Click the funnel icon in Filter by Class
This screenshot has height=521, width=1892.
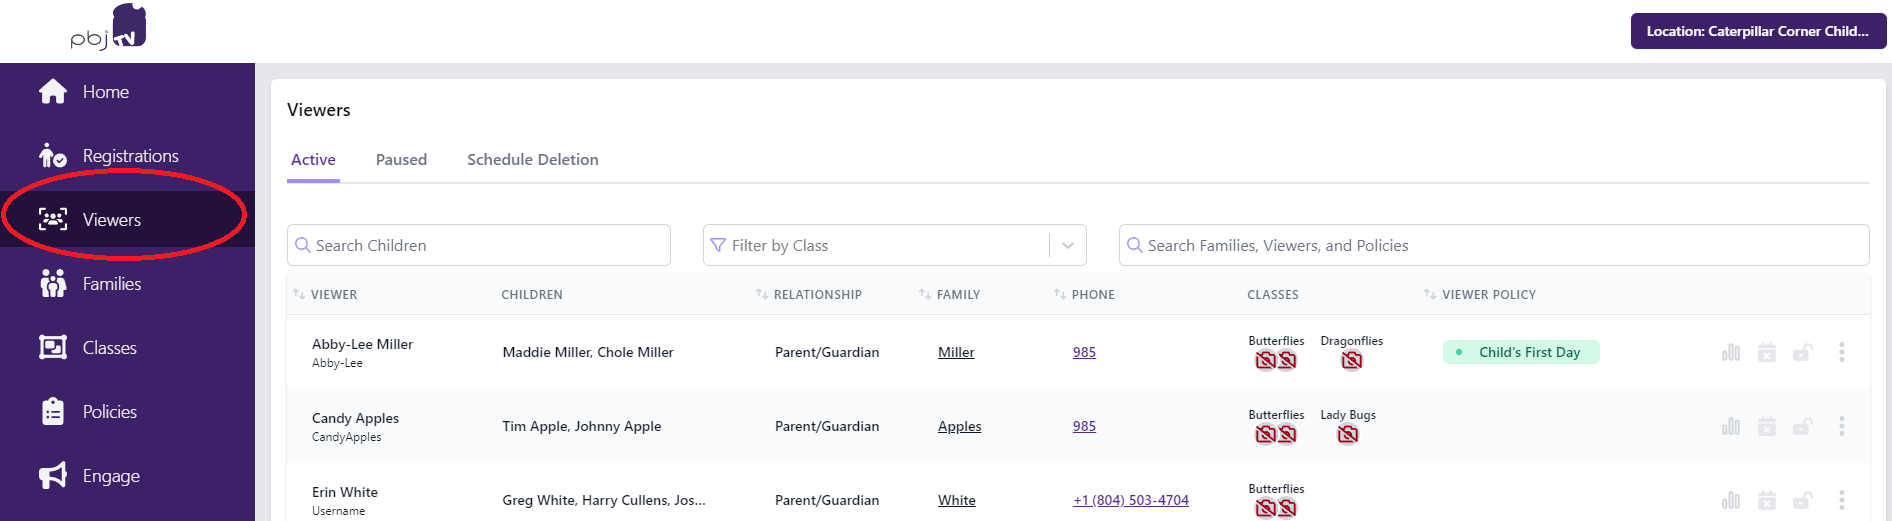pos(718,245)
